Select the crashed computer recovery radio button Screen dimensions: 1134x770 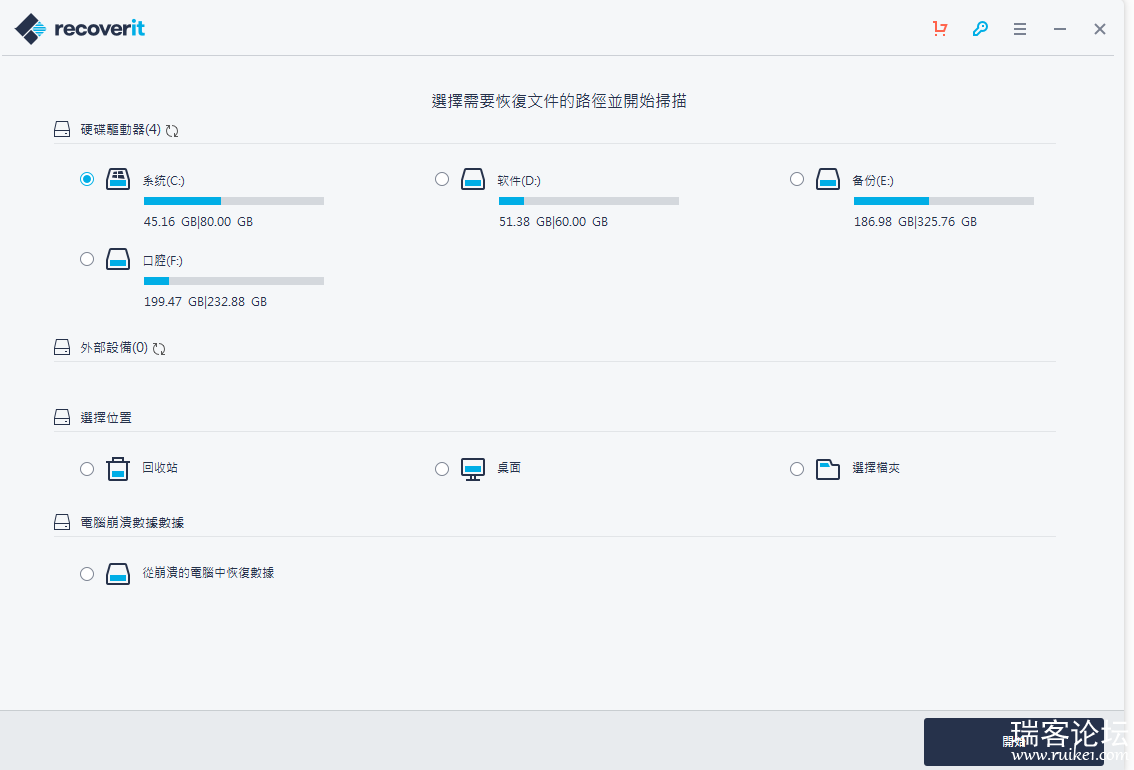coord(87,574)
